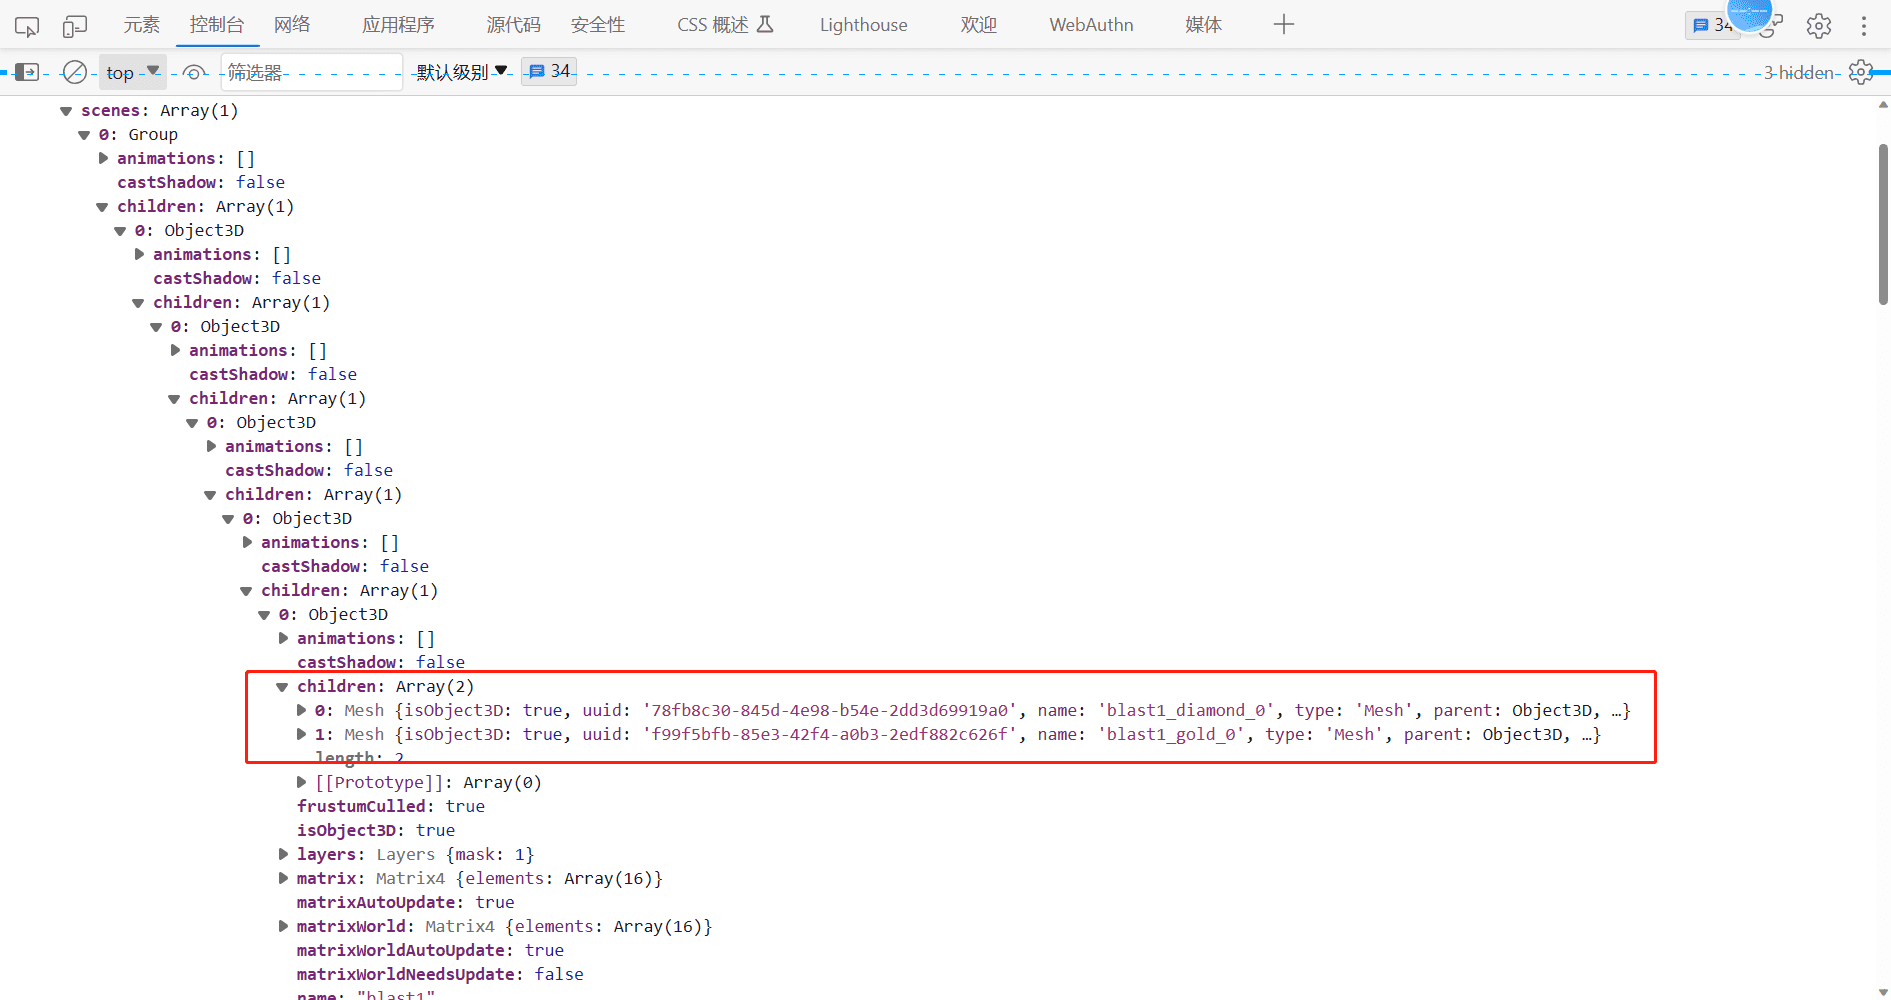The height and width of the screenshot is (1000, 1891).
Task: Open the 默认级别 log level dropdown
Action: click(462, 72)
